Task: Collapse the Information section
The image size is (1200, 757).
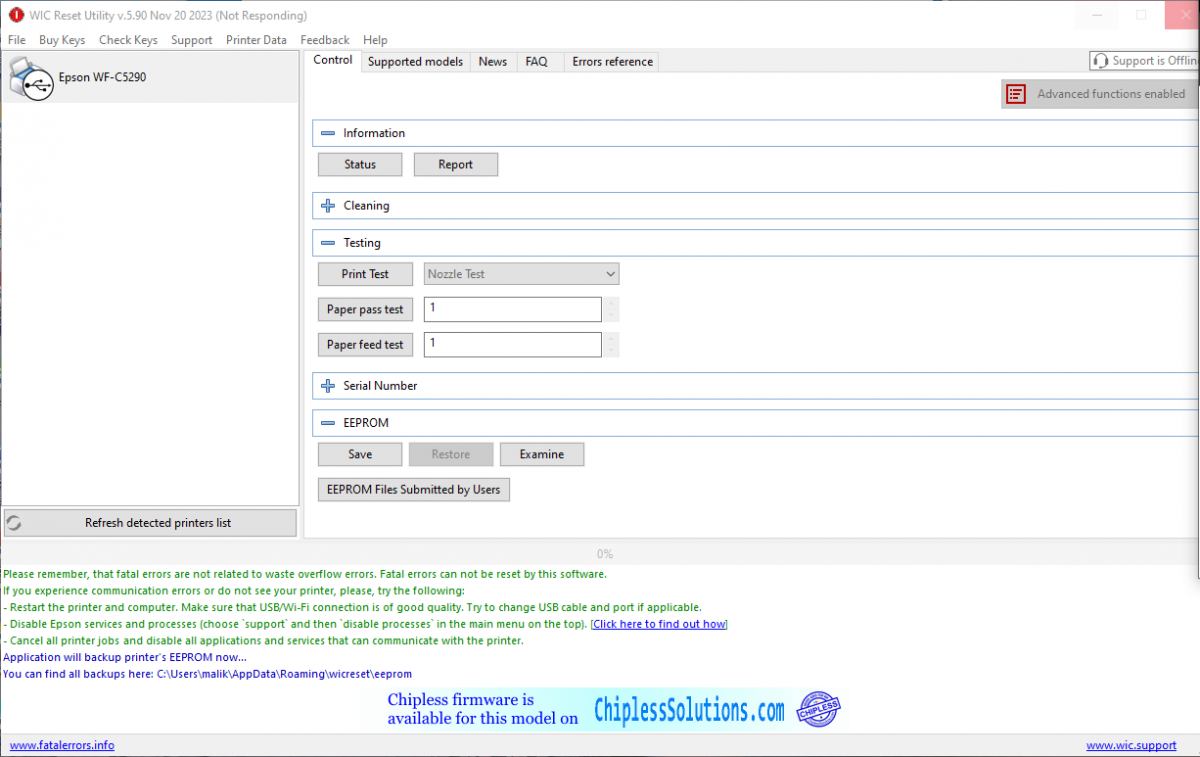Action: [x=328, y=133]
